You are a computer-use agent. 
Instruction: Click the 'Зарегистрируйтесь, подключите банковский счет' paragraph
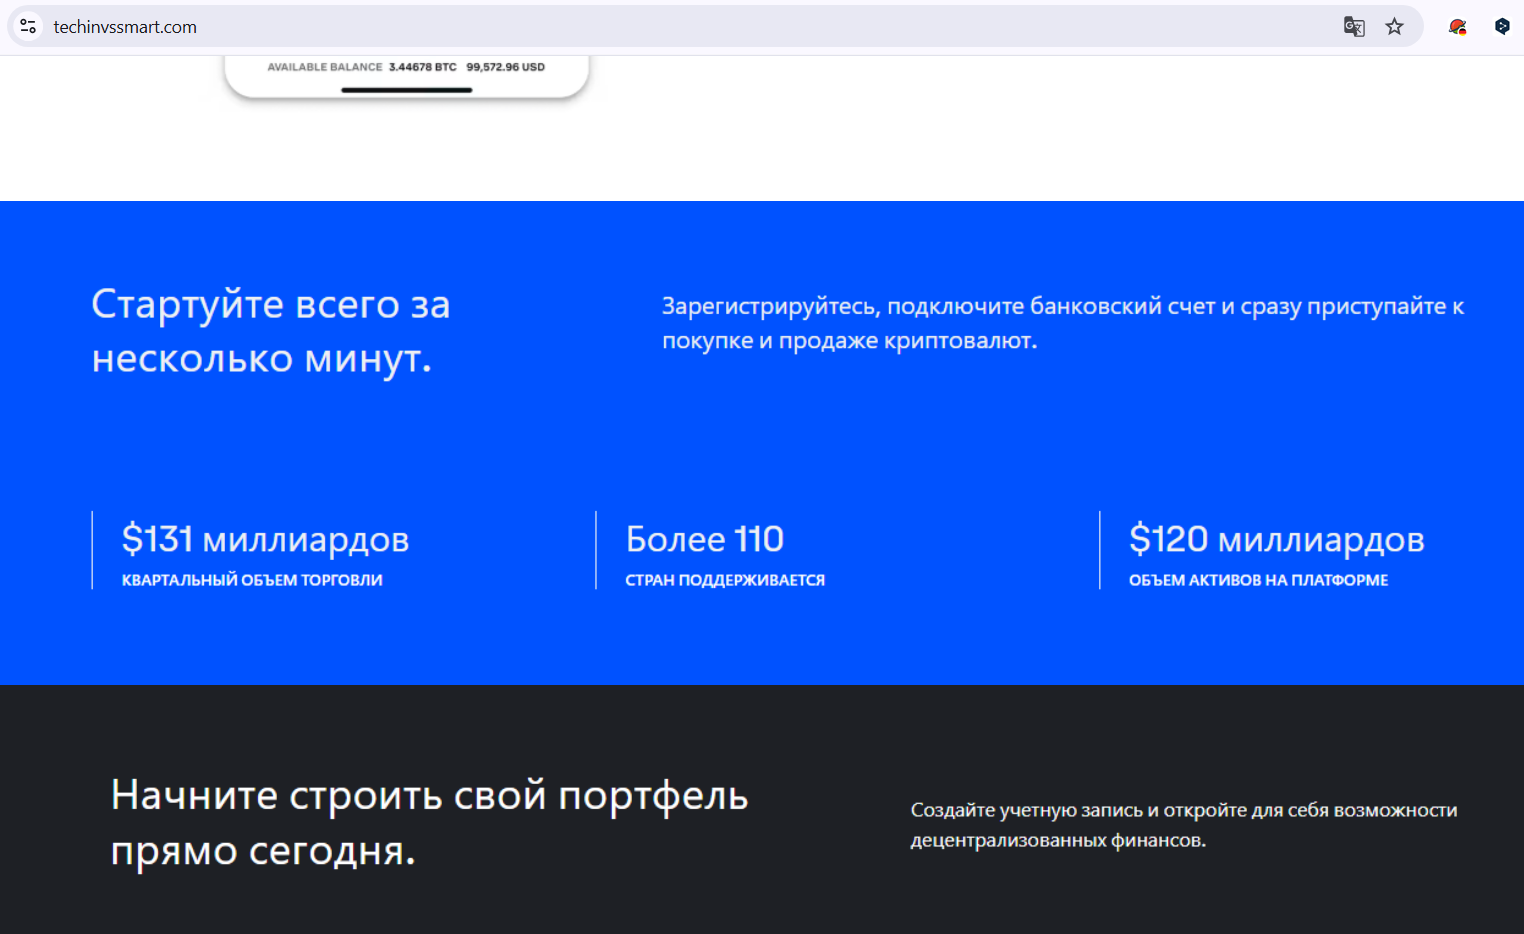tap(1062, 323)
